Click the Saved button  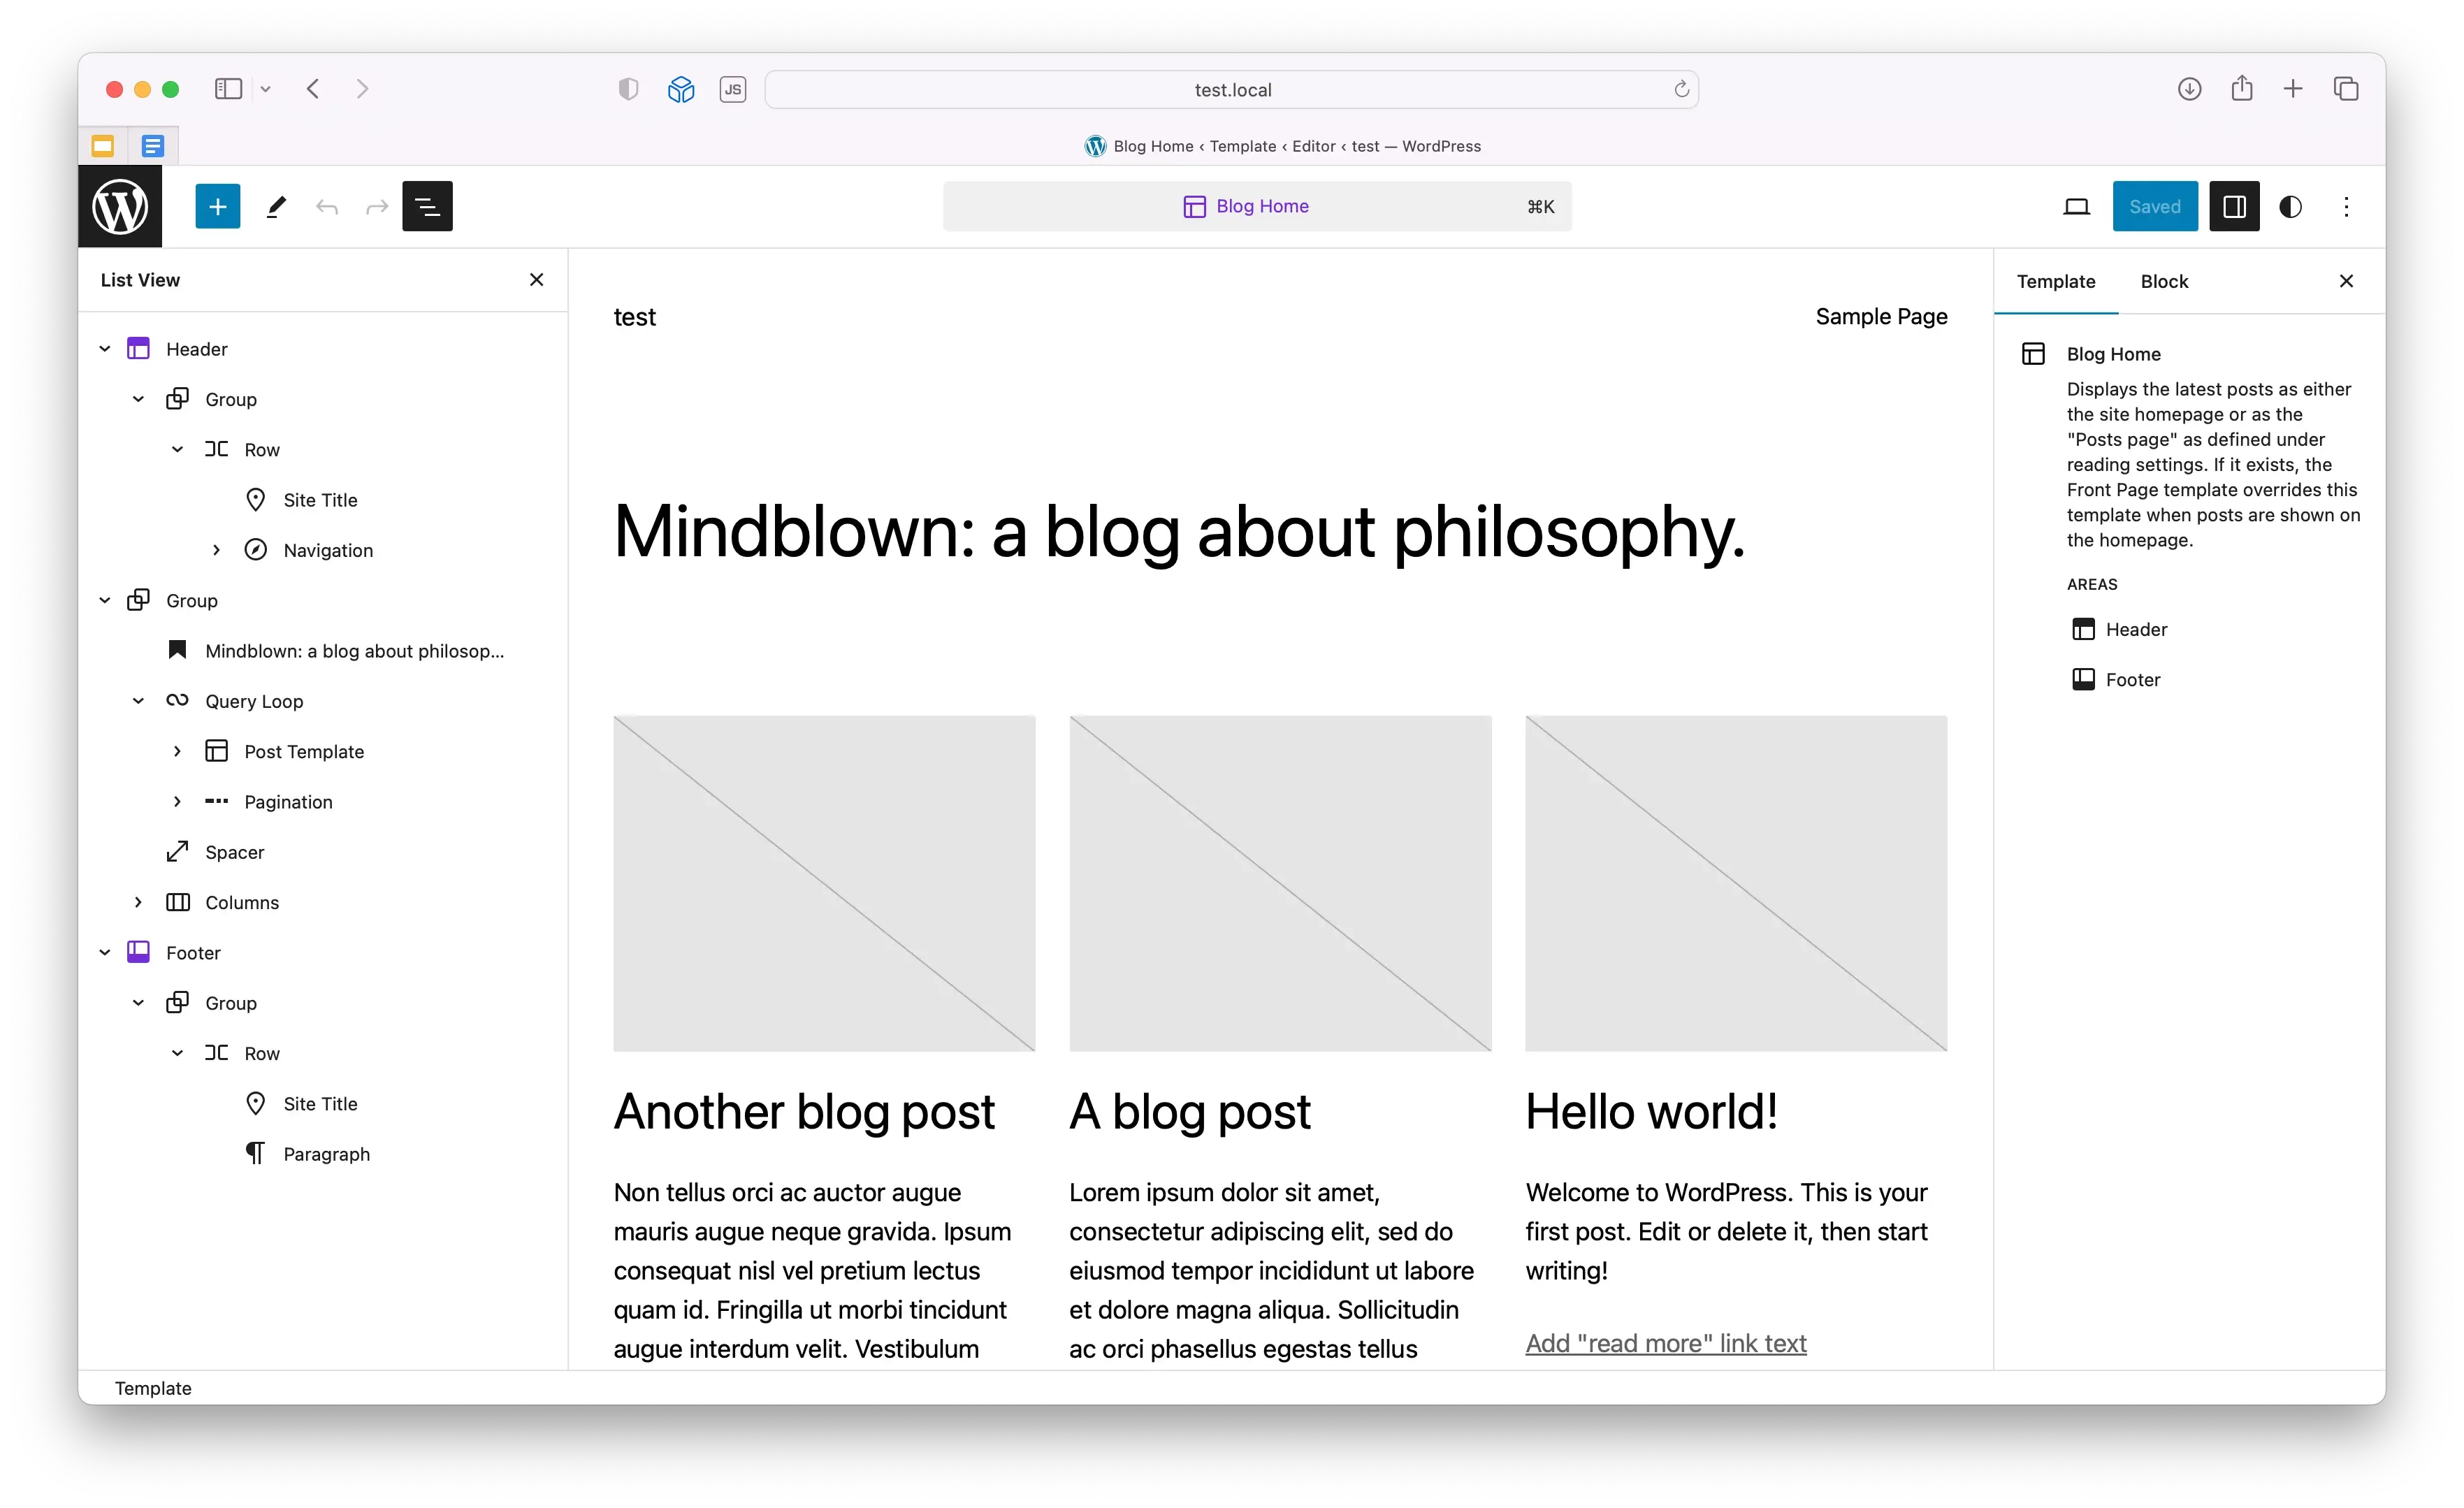(x=2155, y=206)
